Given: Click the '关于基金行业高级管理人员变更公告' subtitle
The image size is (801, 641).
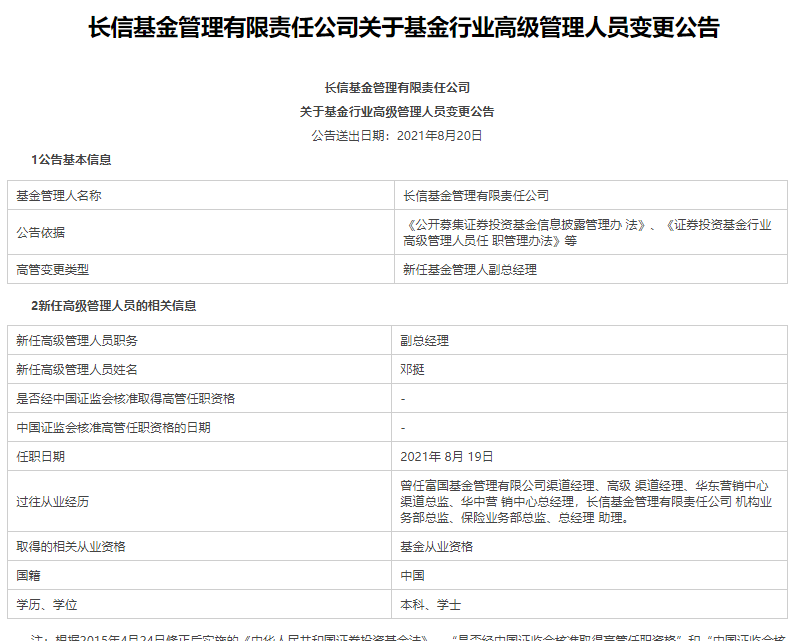Looking at the screenshot, I should pos(397,112).
